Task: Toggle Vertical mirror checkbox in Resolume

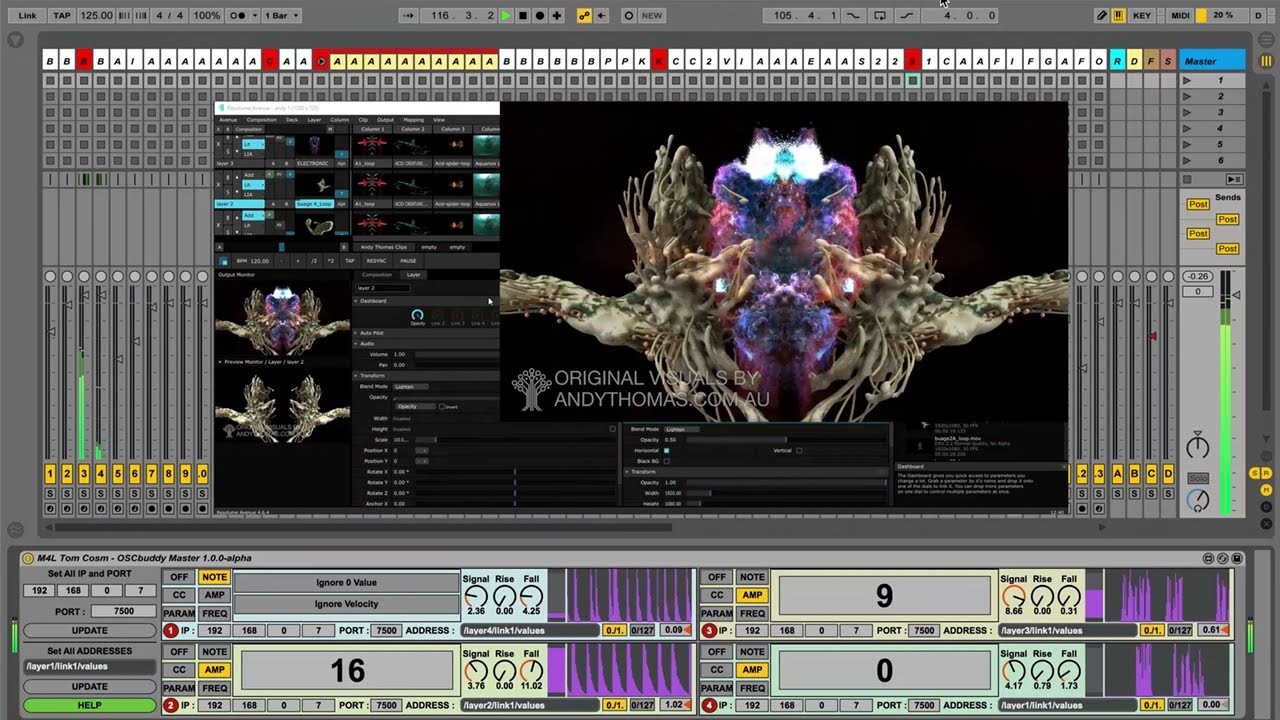Action: coord(799,451)
